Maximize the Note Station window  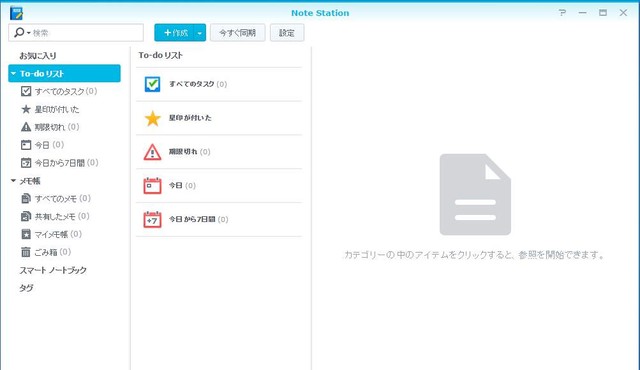603,13
